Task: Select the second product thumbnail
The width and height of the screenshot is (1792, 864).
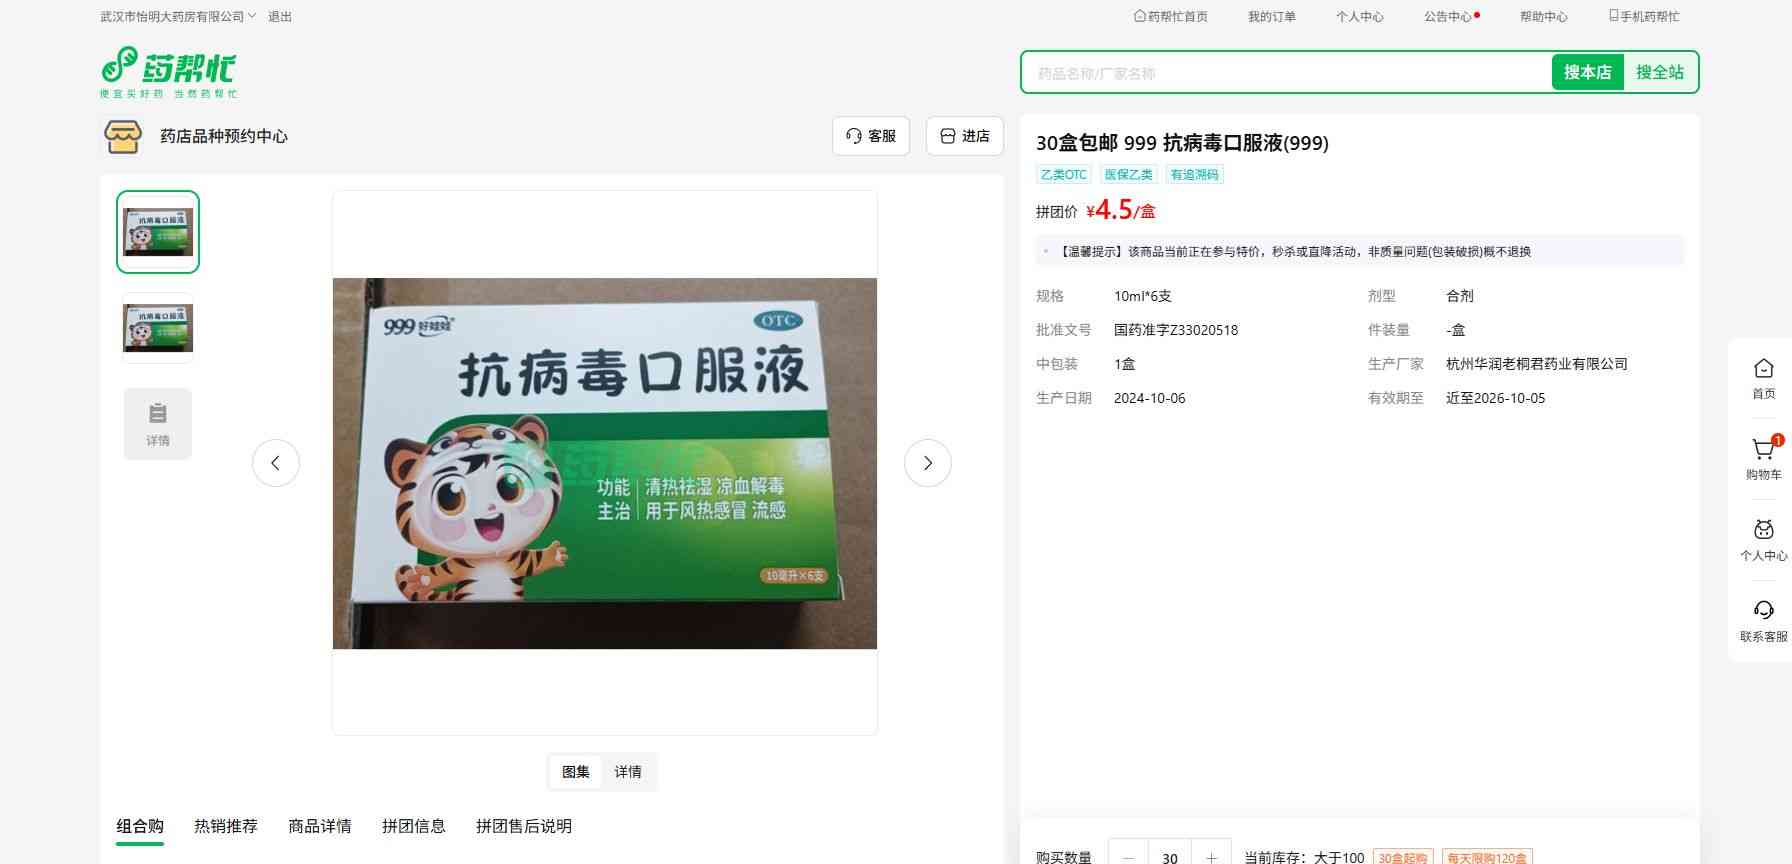Action: tap(158, 328)
